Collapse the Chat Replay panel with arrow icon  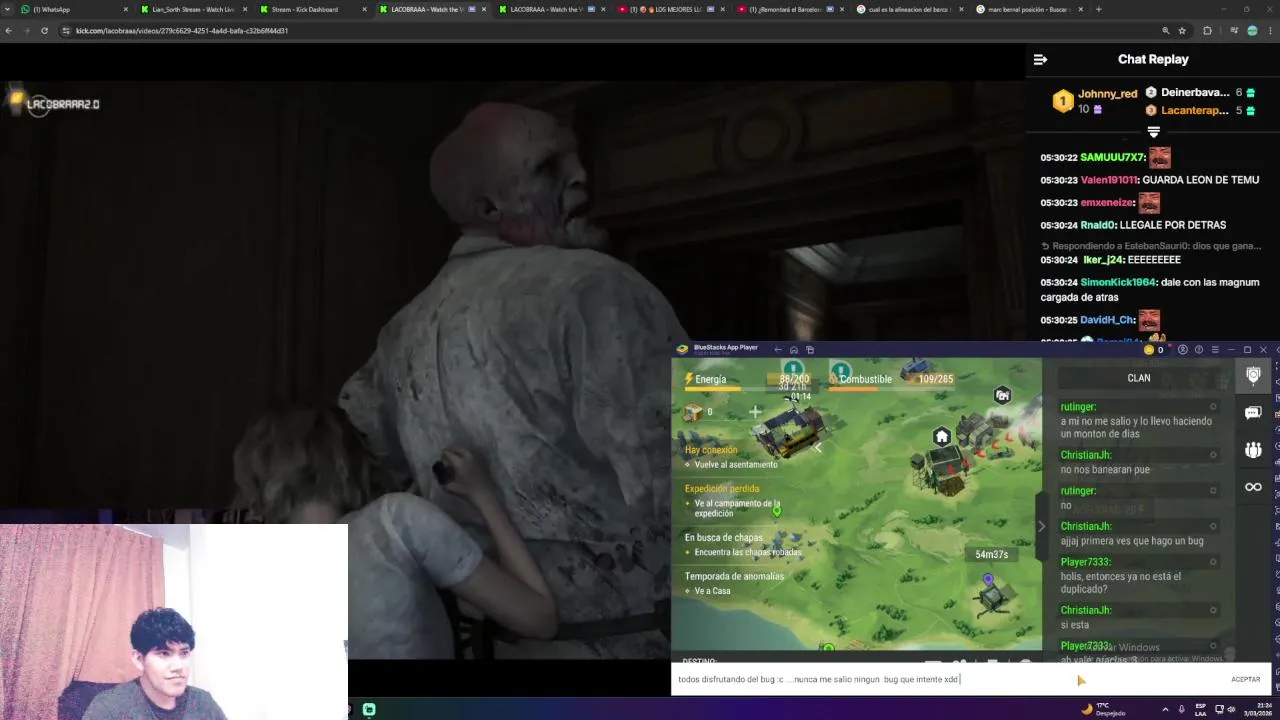click(x=1040, y=59)
